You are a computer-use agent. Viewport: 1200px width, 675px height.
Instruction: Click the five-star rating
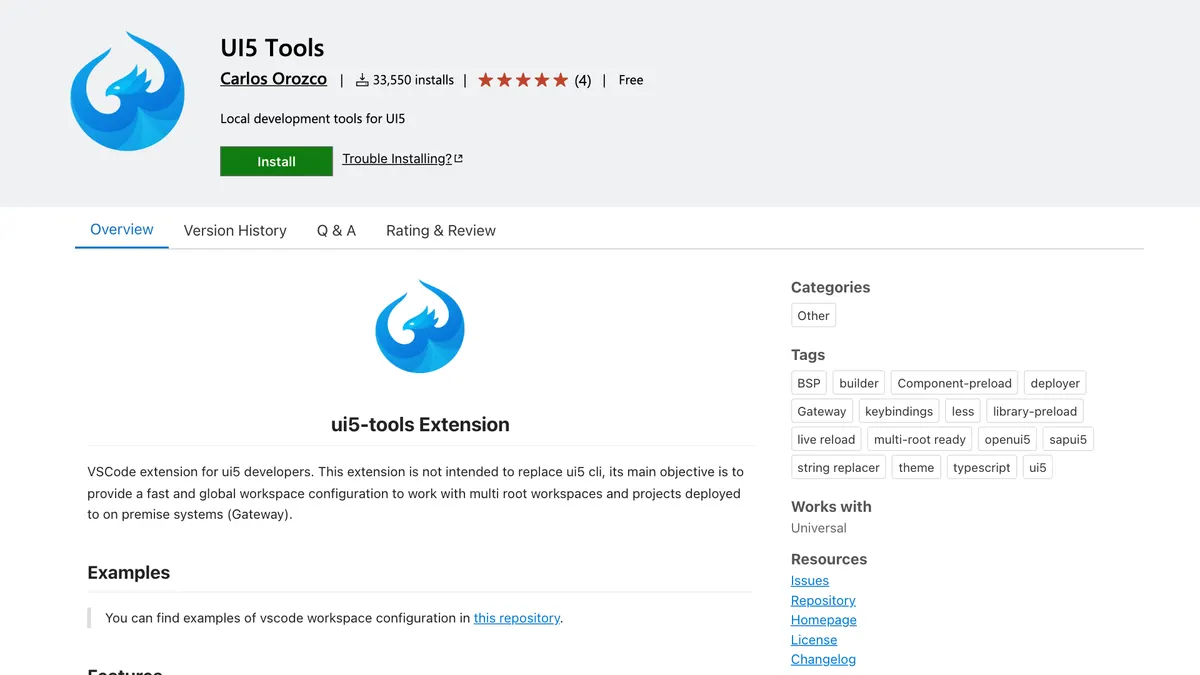tap(523, 80)
